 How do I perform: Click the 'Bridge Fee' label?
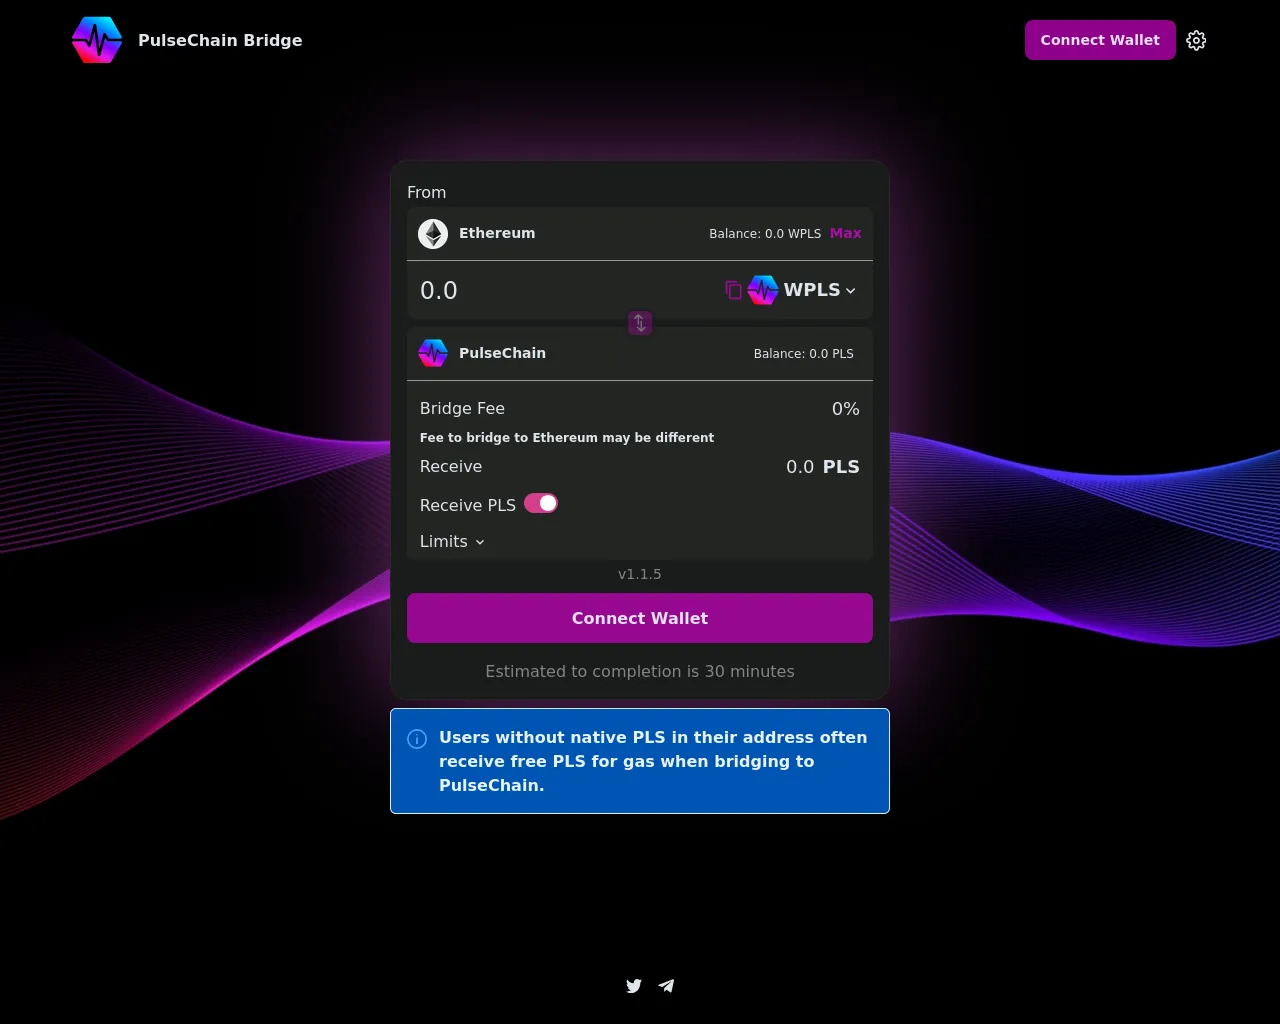point(462,408)
